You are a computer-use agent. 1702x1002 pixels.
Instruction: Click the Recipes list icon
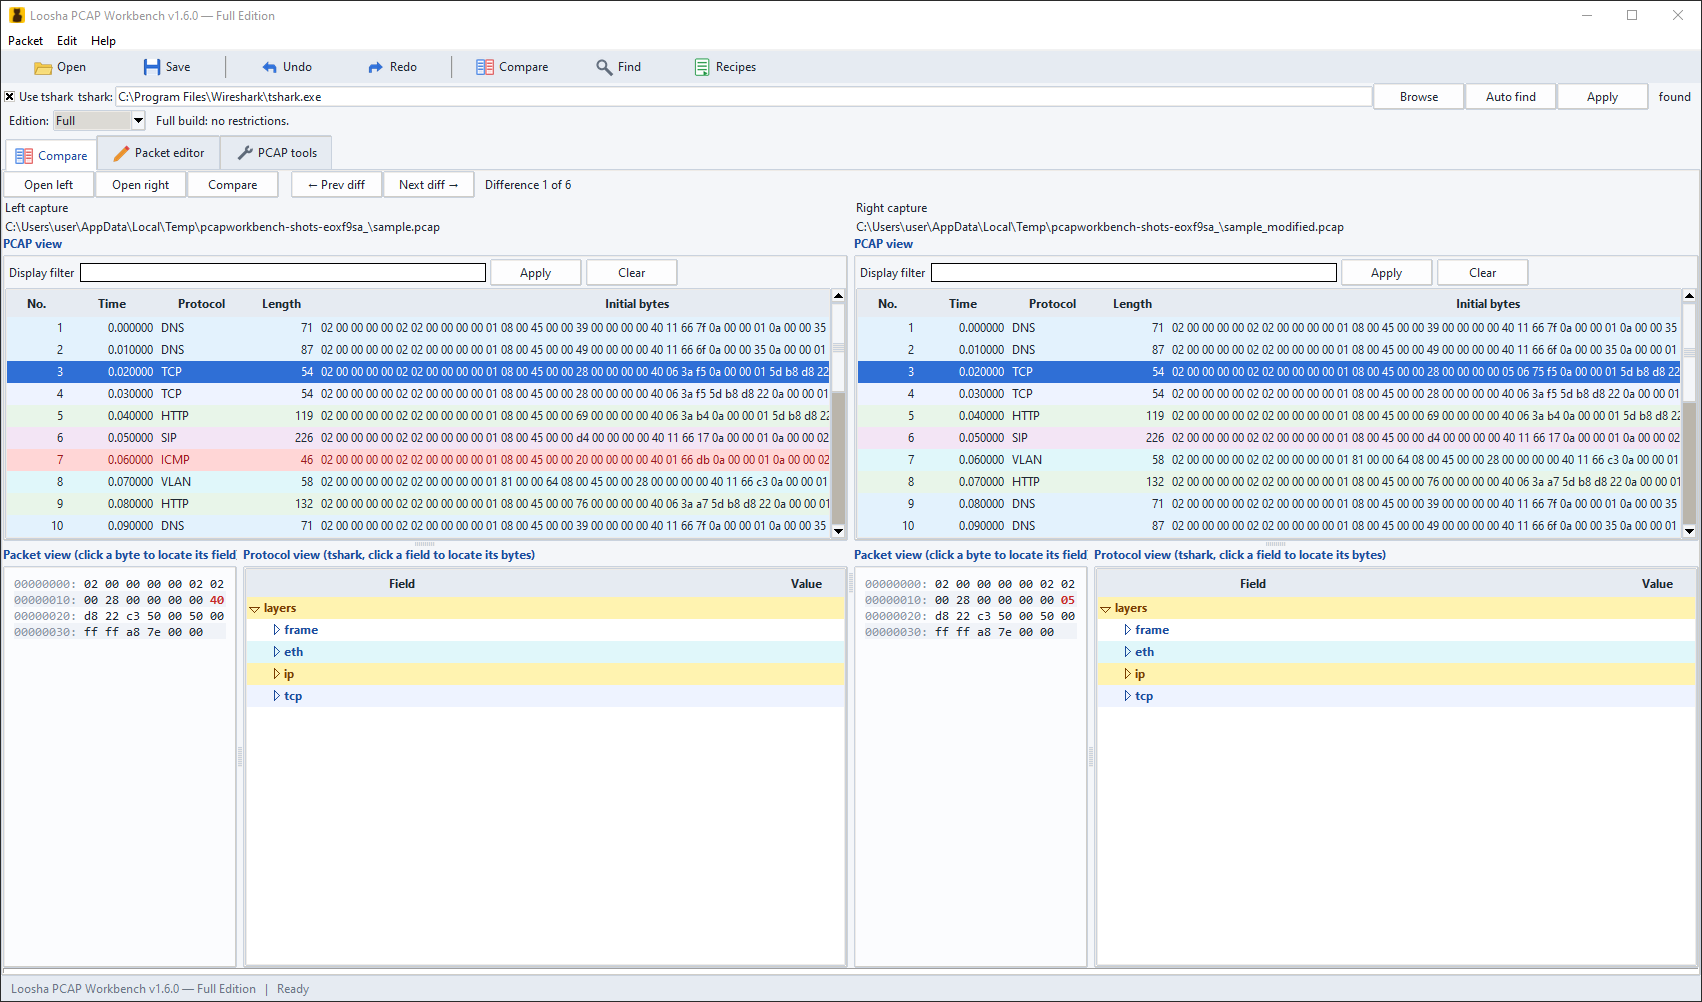[x=702, y=67]
